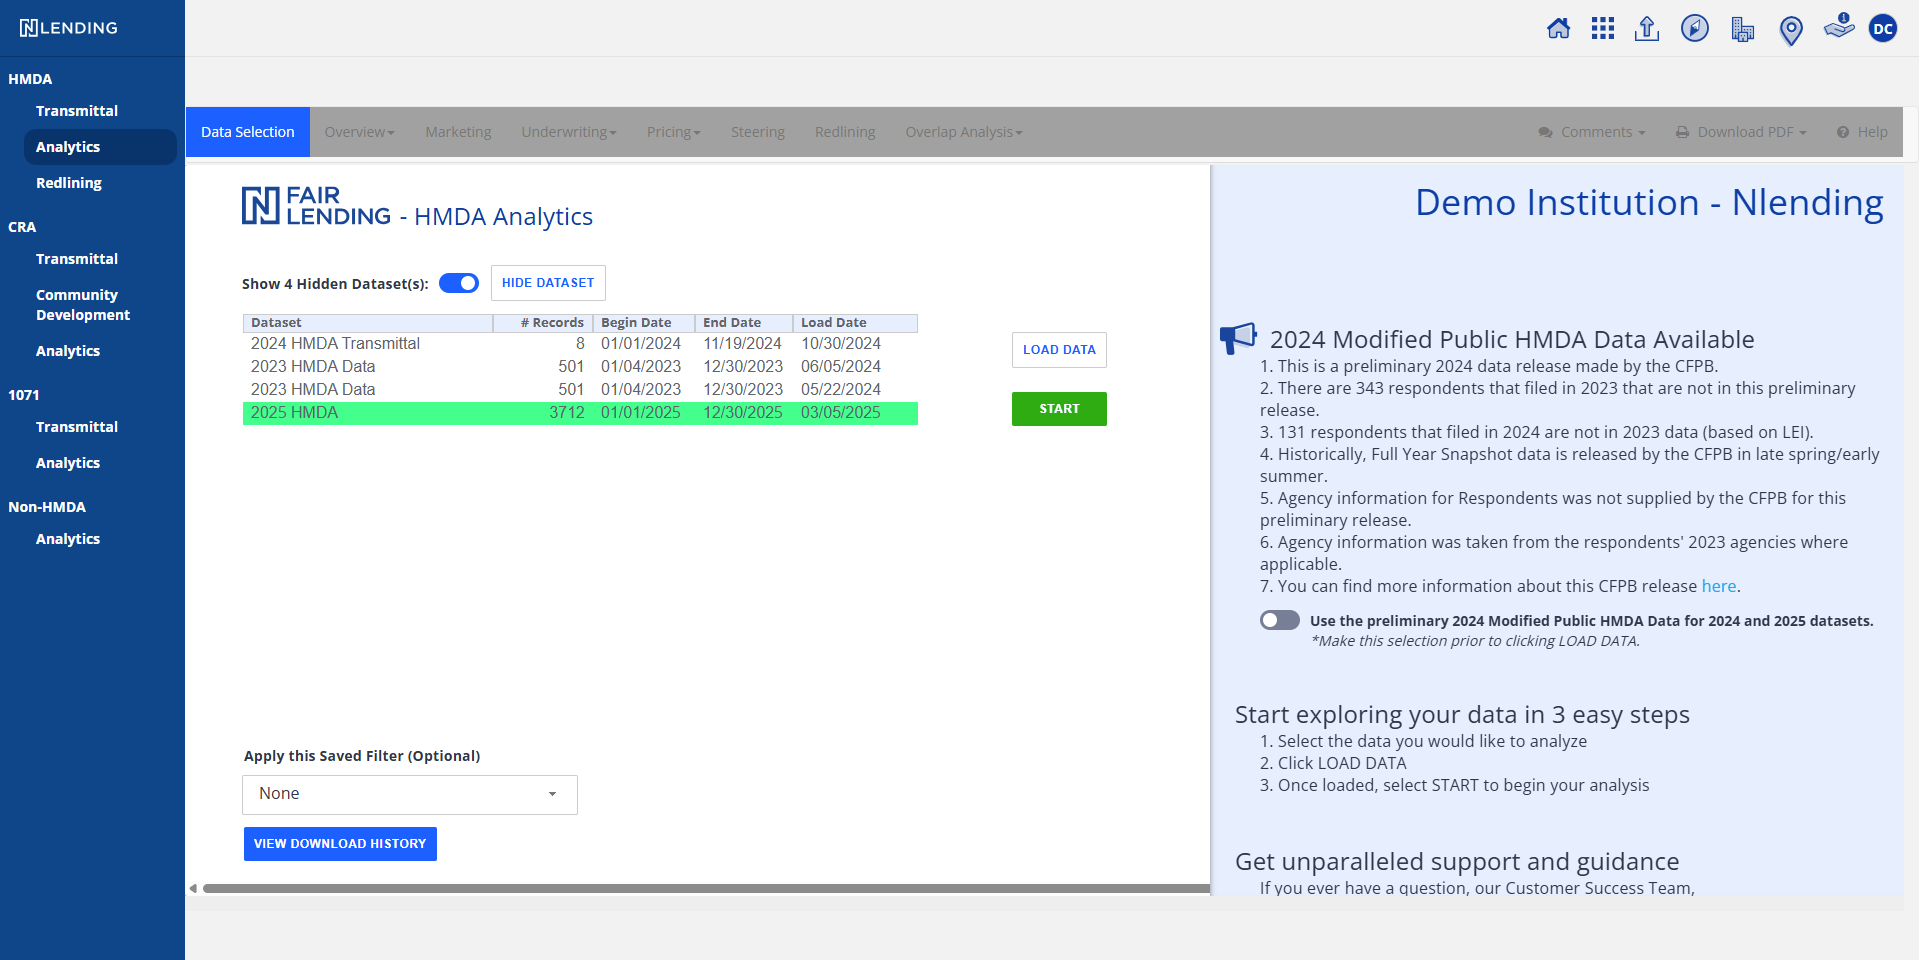Select the highlighted 2025 HMDA dataset row
Viewport: 1920px width, 960px height.
coord(580,413)
